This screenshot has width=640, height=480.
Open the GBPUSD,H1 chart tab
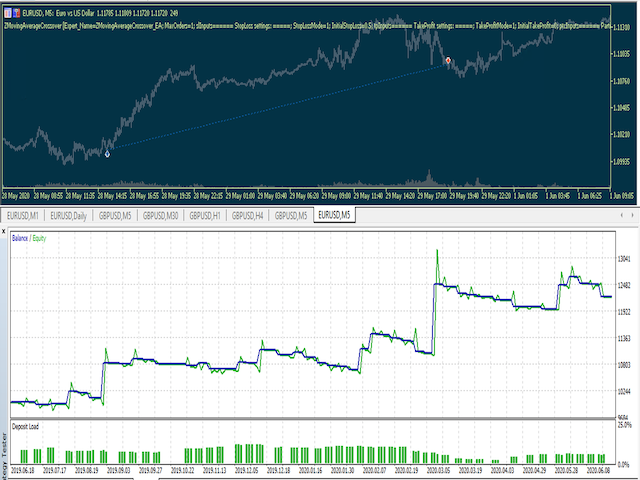pyautogui.click(x=205, y=216)
